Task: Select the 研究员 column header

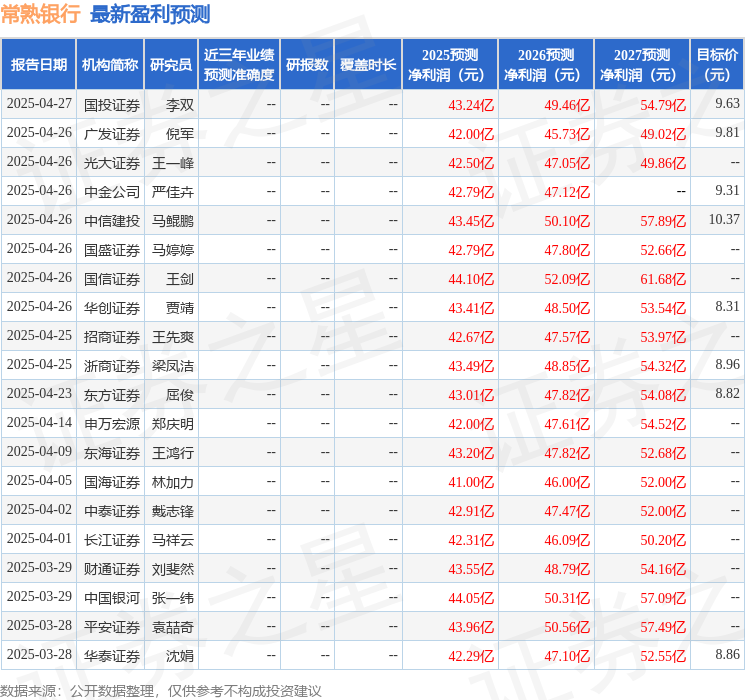Action: (x=171, y=65)
